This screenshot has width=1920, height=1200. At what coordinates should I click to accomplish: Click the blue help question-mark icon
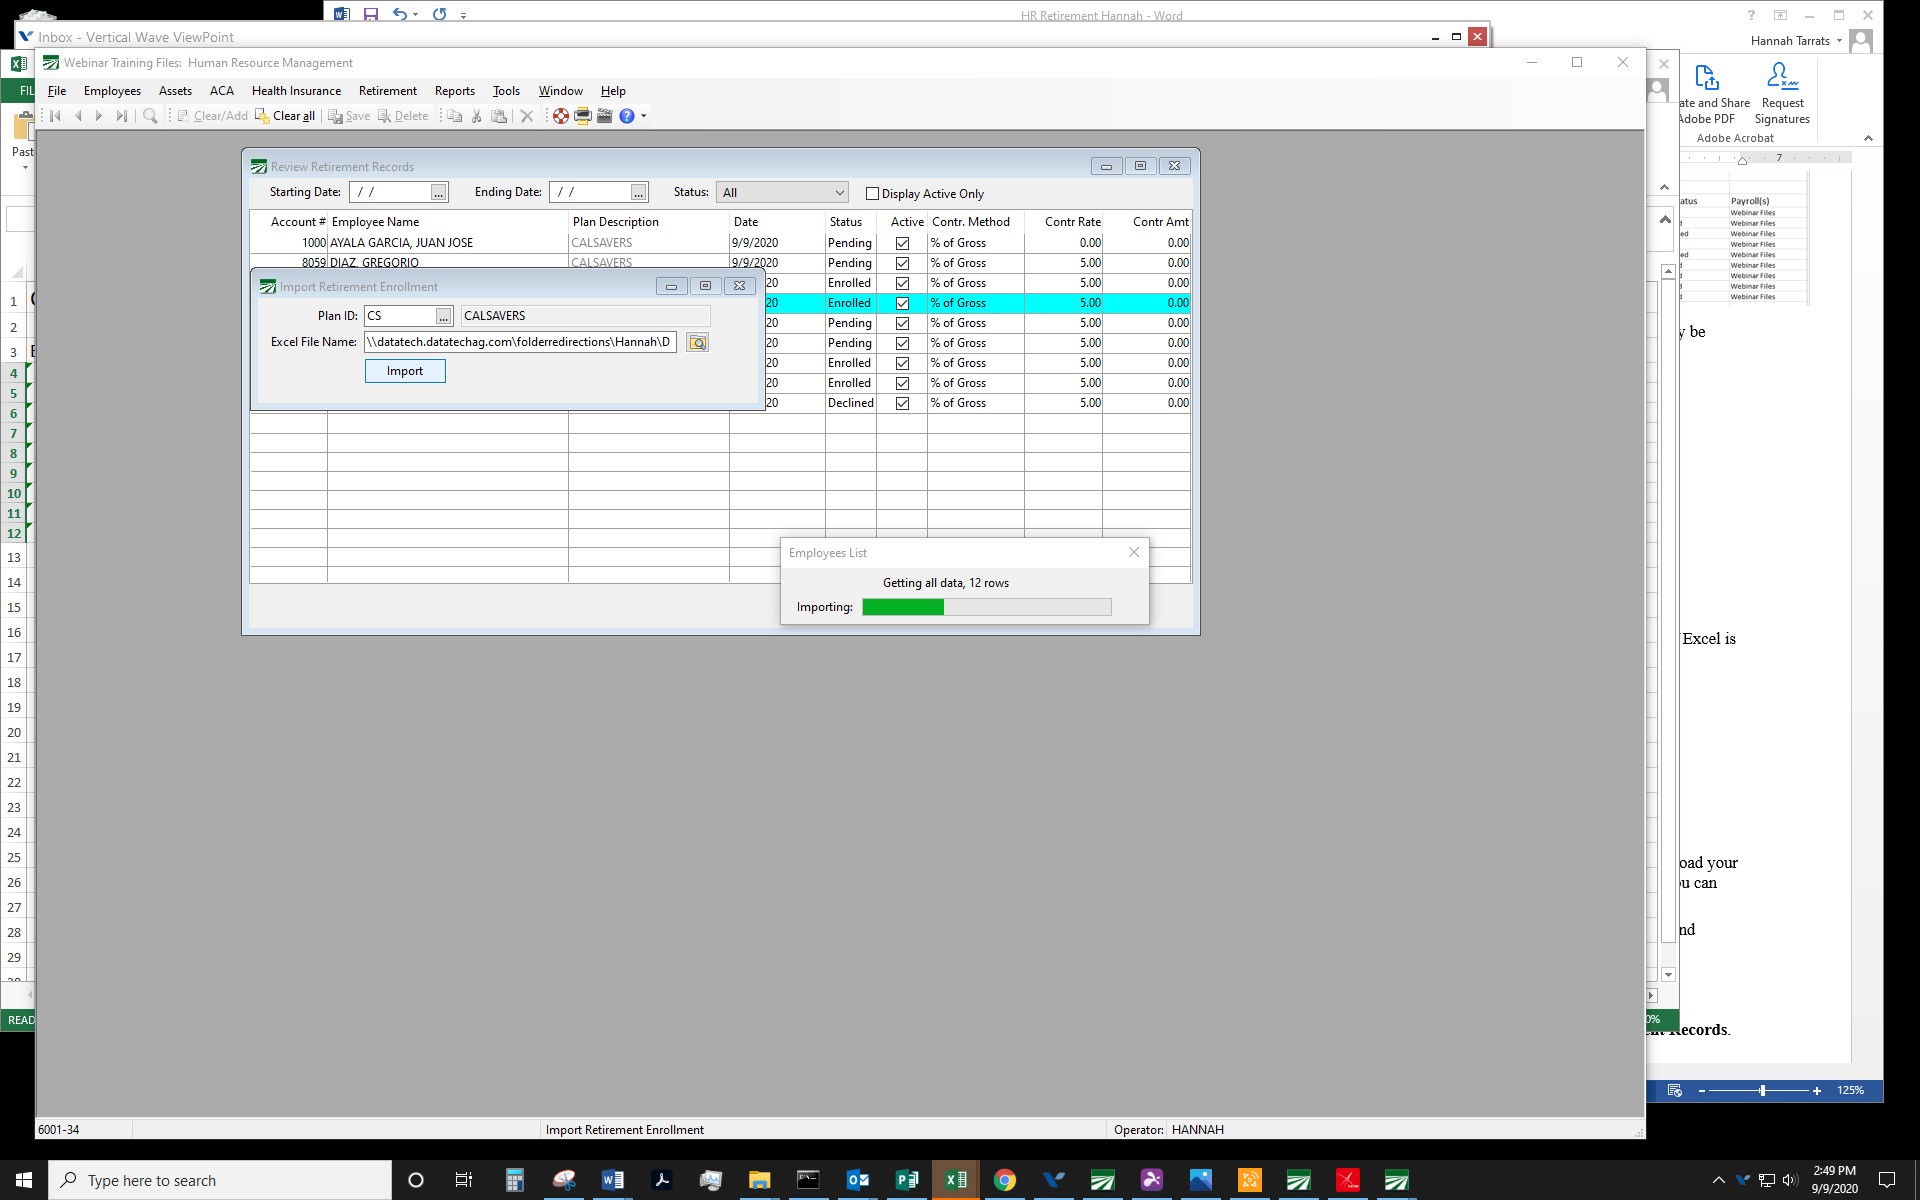tap(627, 116)
